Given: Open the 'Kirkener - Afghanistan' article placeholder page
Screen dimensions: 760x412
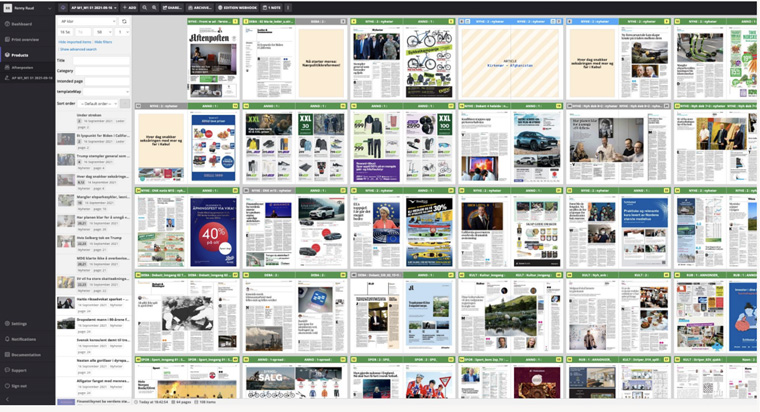Looking at the screenshot, I should (x=510, y=63).
